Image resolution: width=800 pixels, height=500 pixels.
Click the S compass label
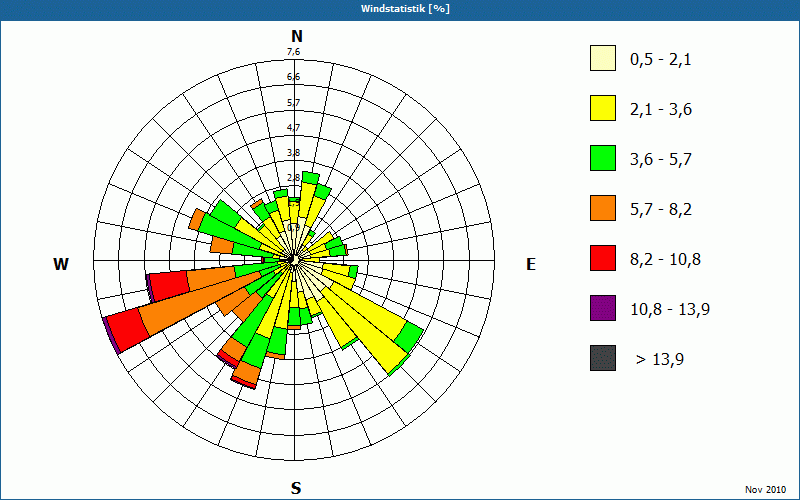click(x=296, y=488)
